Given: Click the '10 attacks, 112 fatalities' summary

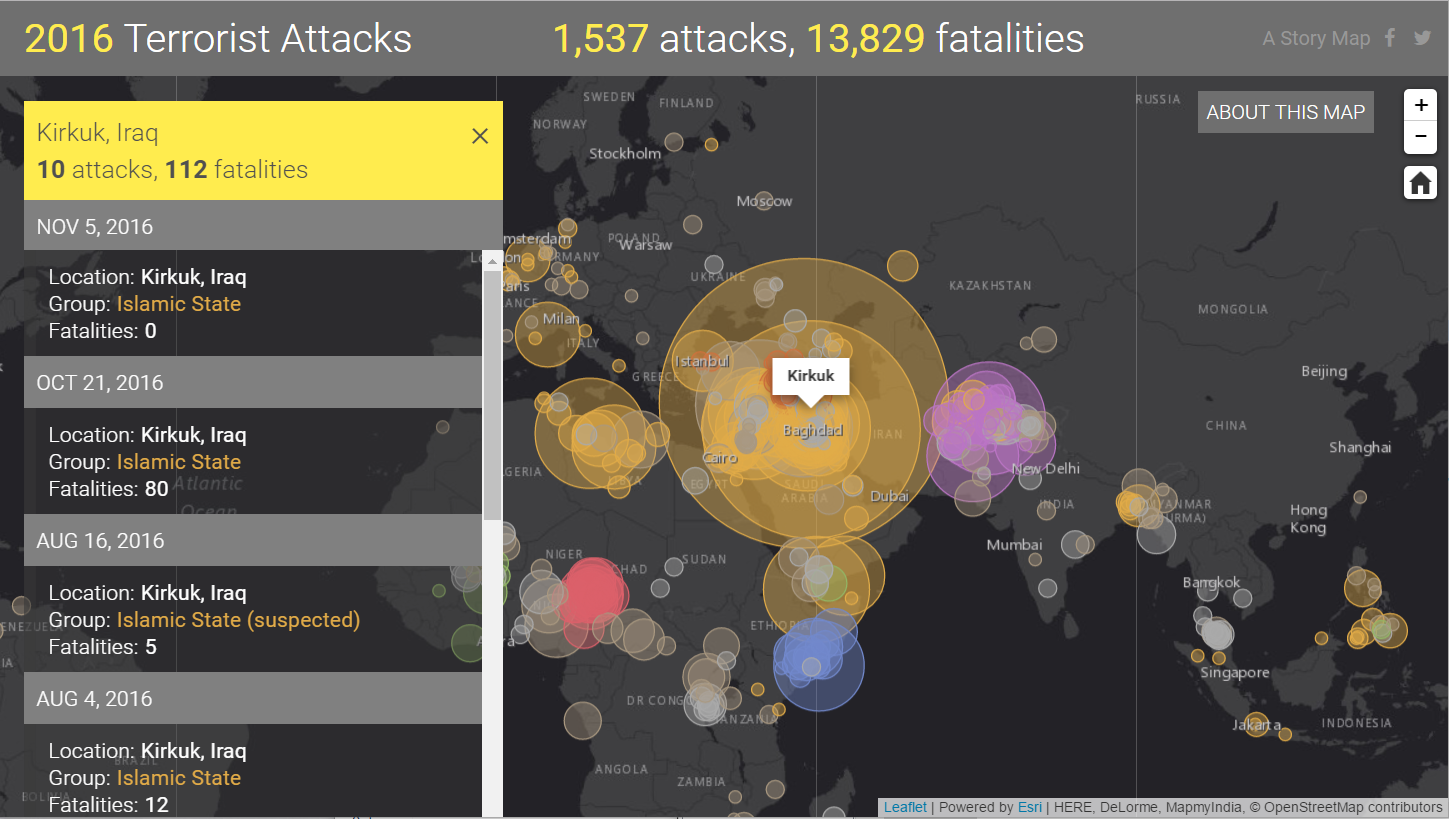Looking at the screenshot, I should [x=172, y=169].
